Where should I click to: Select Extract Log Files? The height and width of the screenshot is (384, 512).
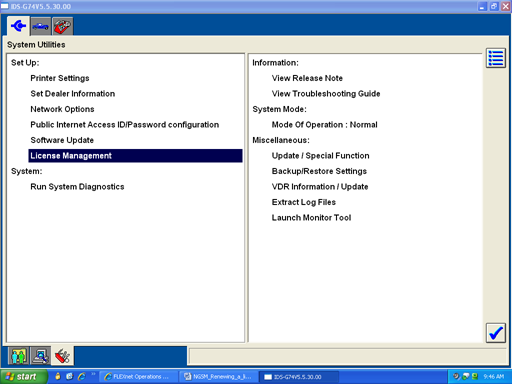point(304,202)
